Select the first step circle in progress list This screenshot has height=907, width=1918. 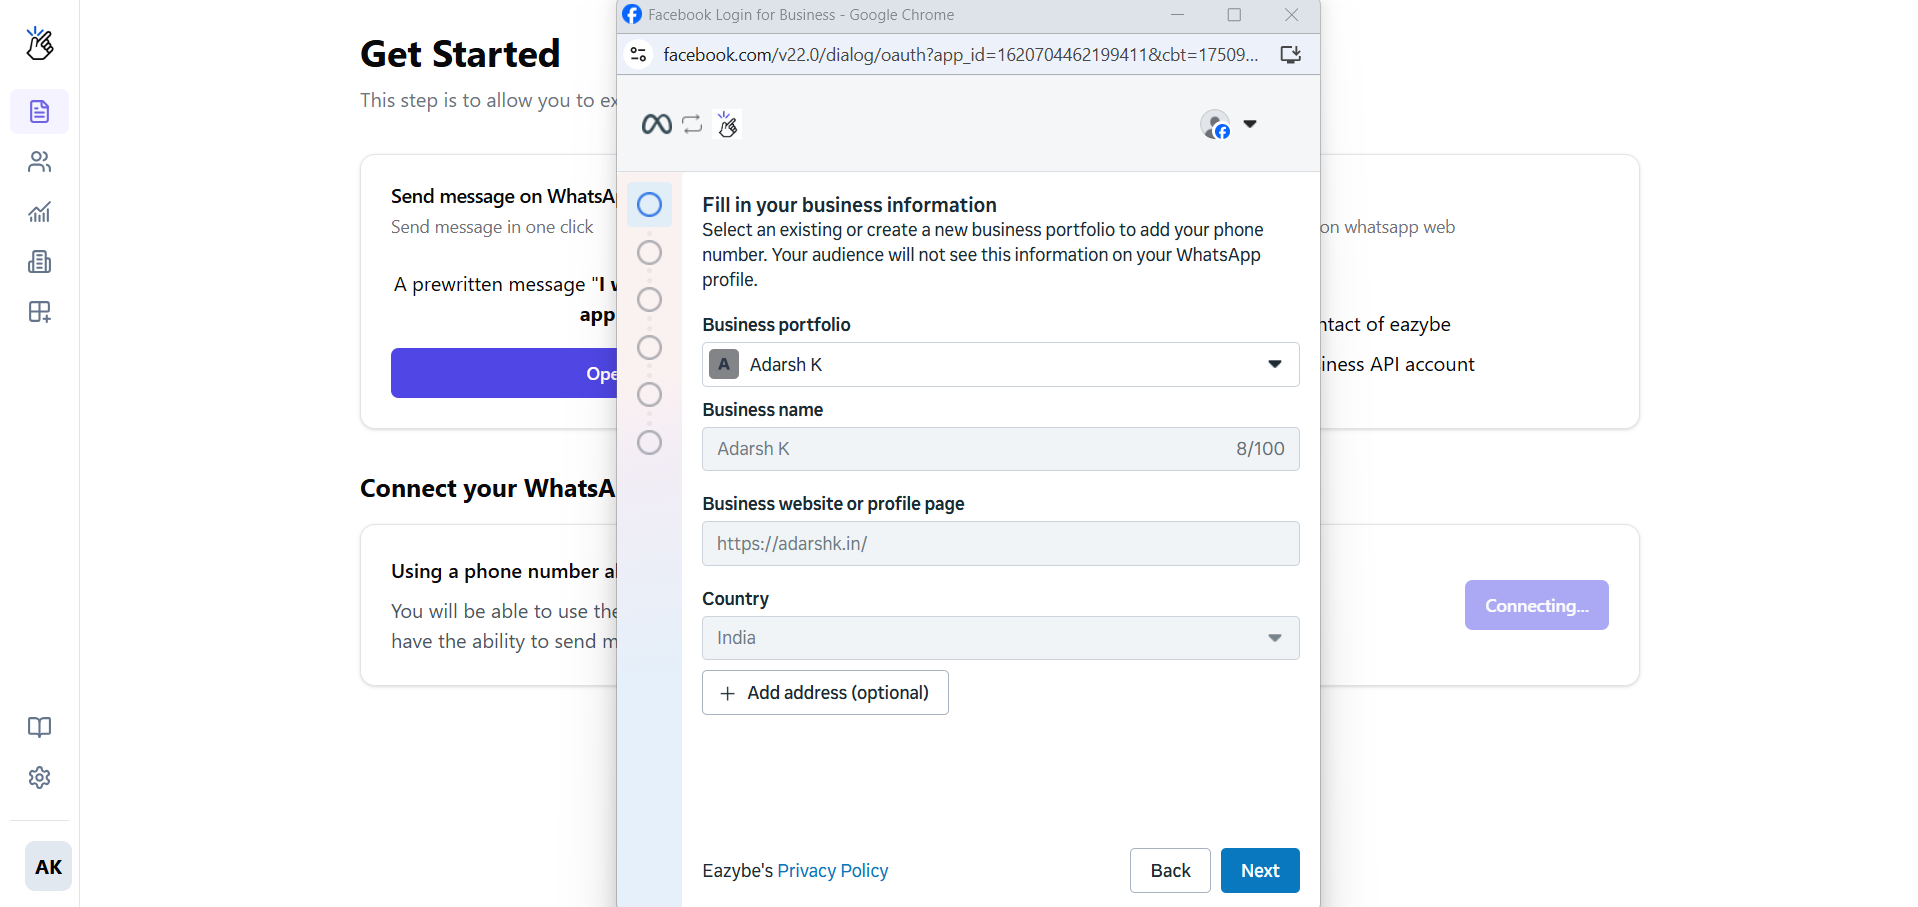point(649,204)
